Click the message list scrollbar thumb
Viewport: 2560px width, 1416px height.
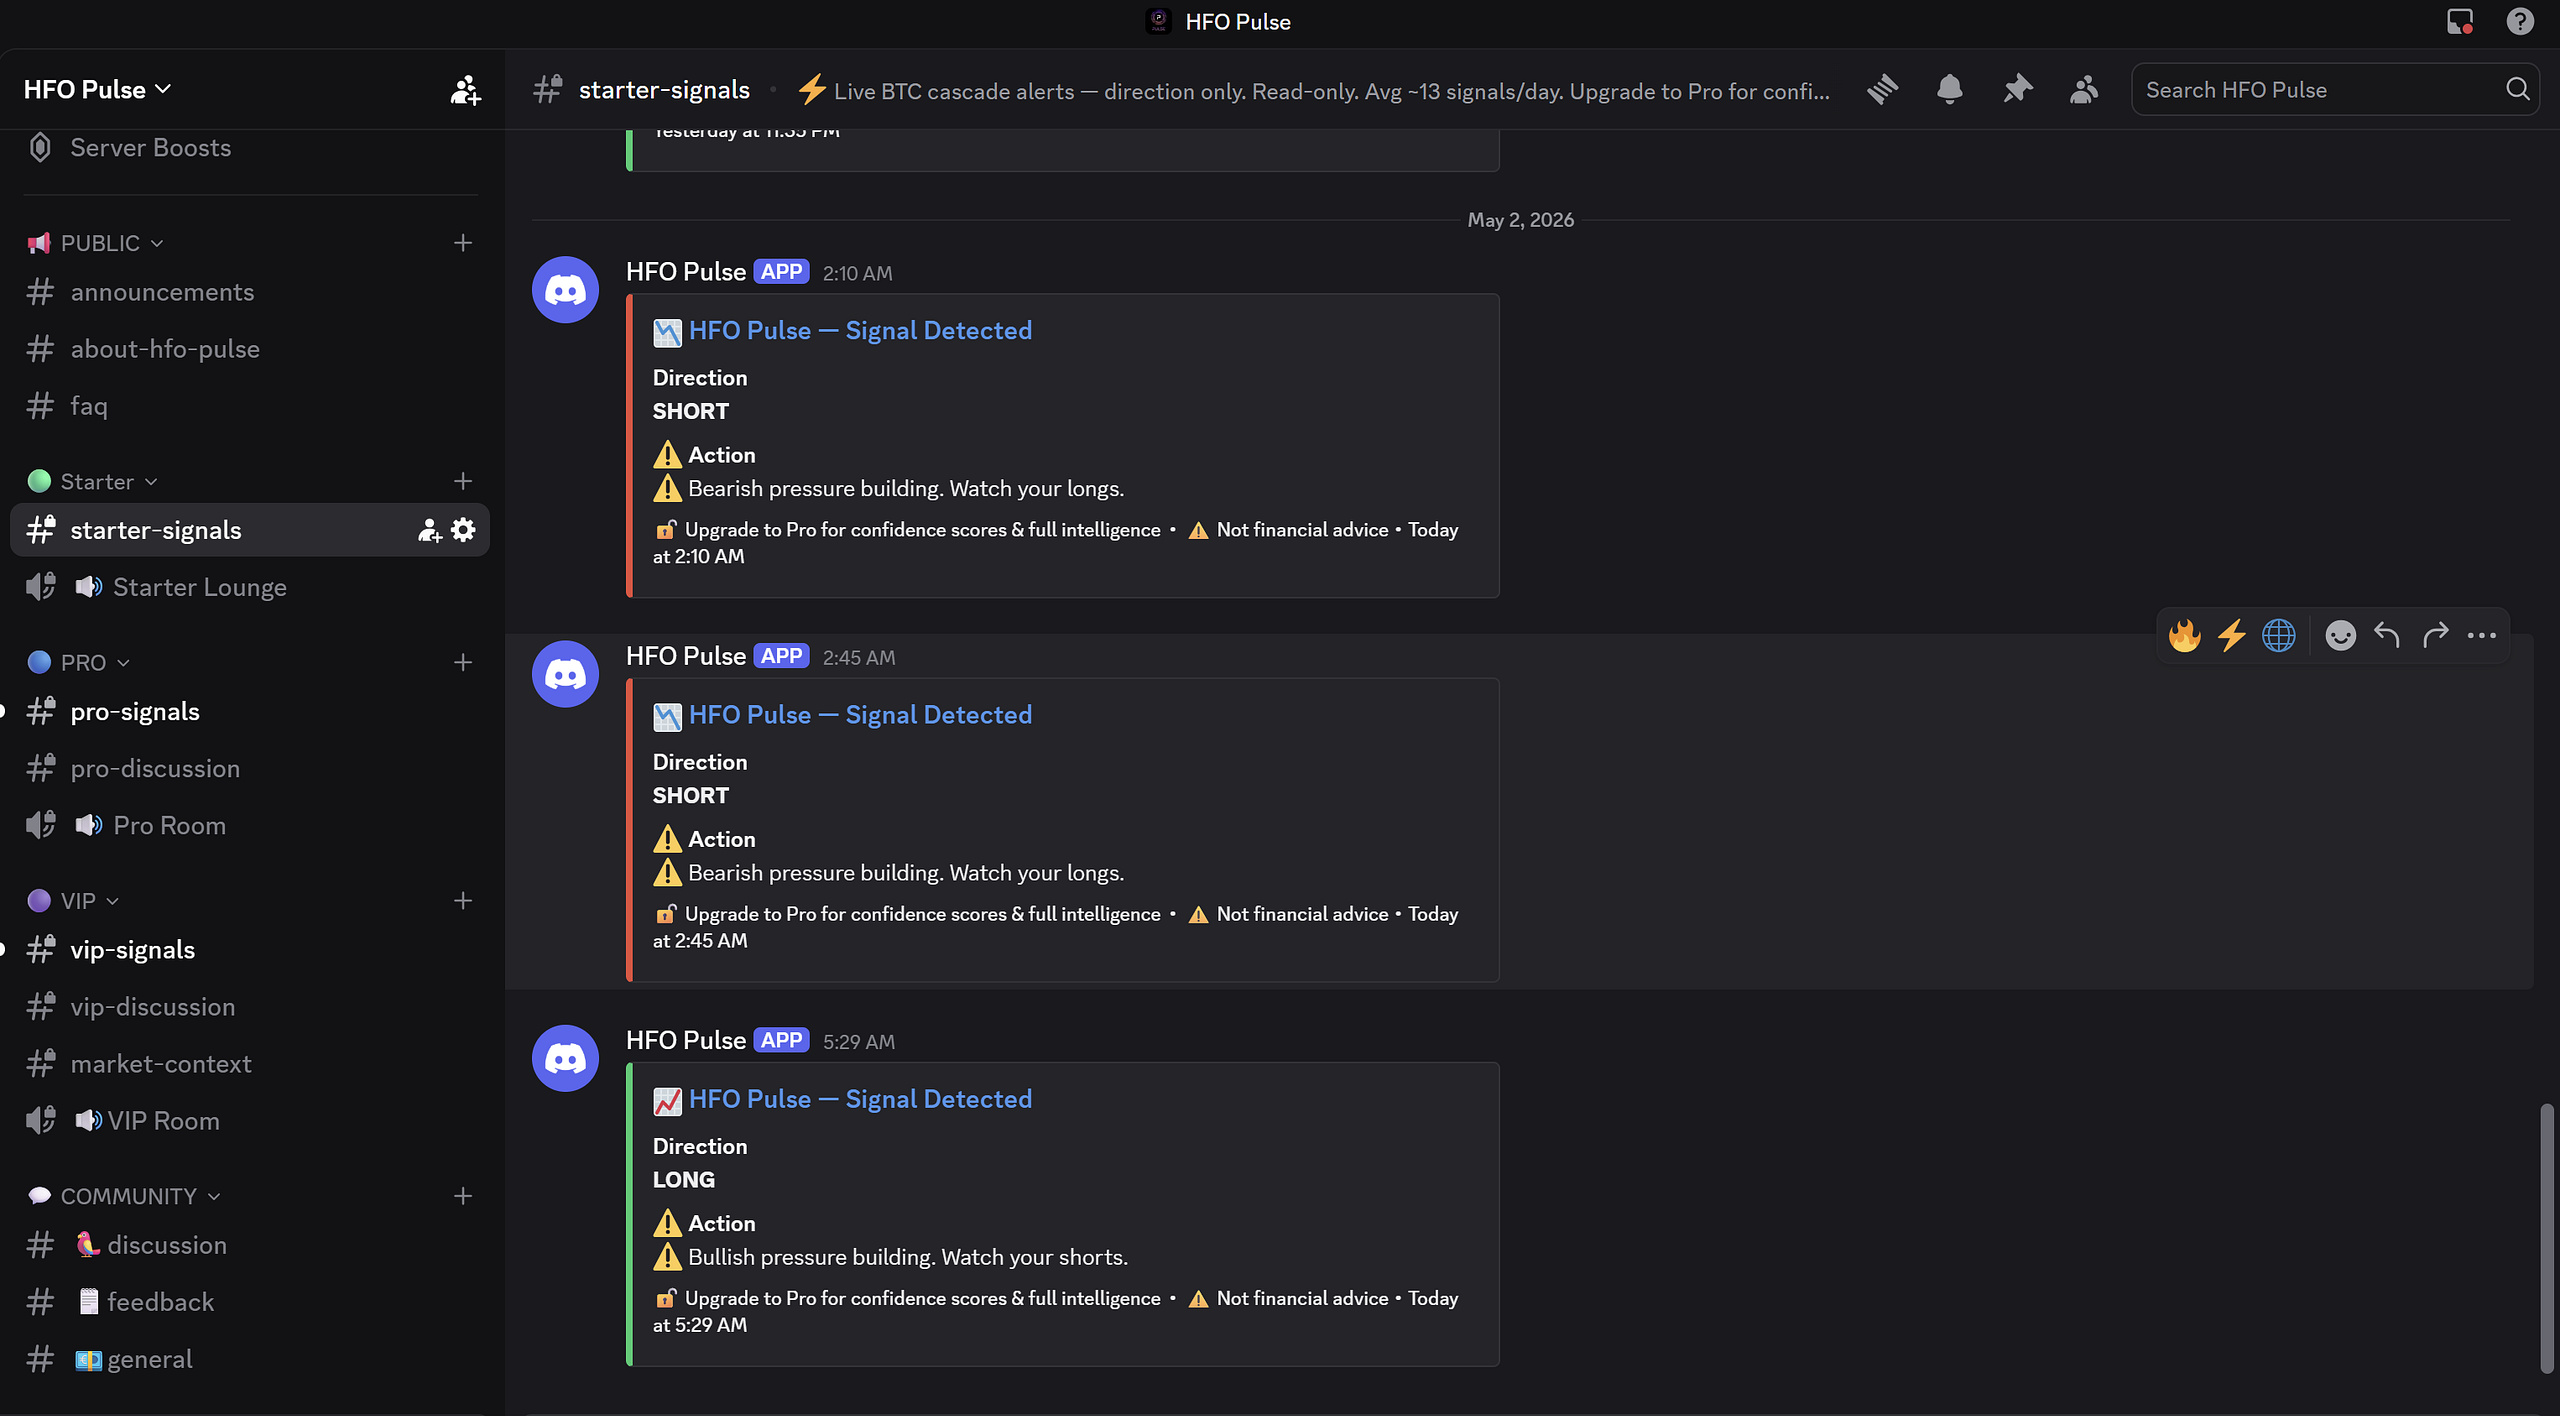point(2546,1240)
